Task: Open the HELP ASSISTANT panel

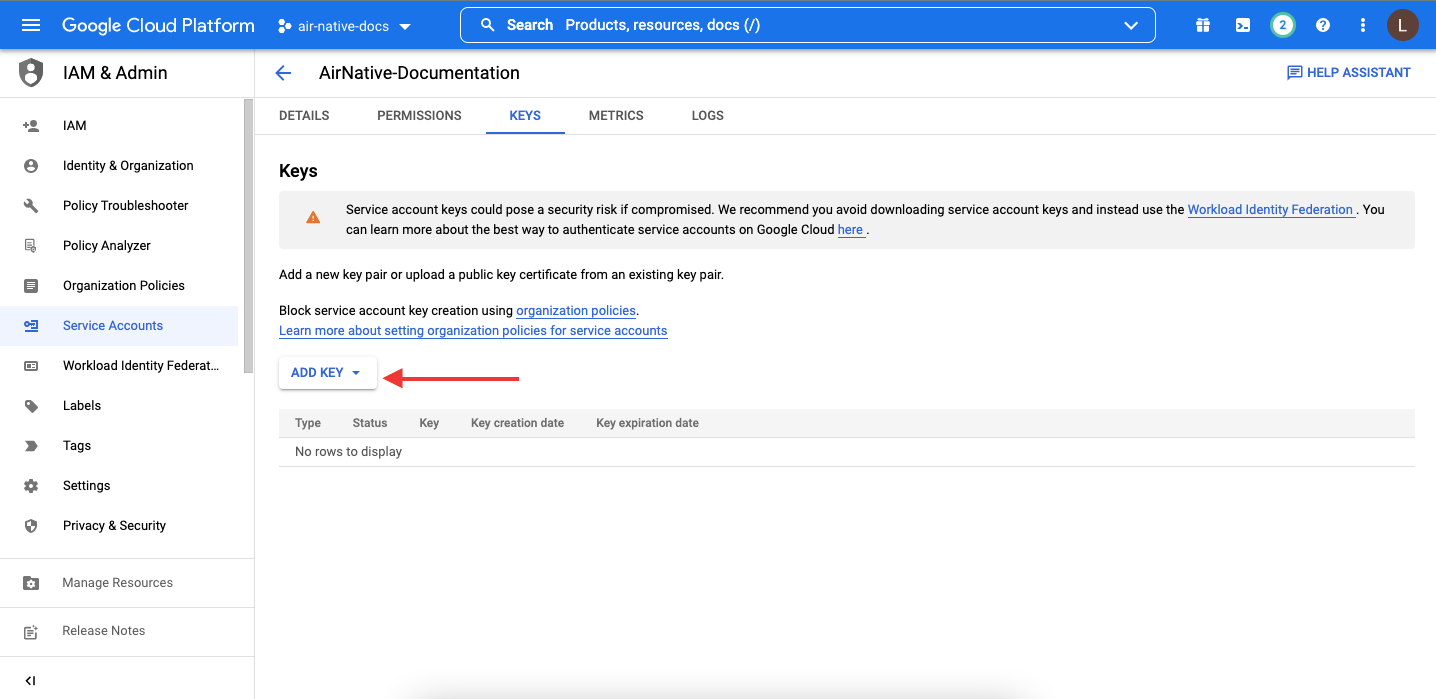Action: pos(1348,73)
